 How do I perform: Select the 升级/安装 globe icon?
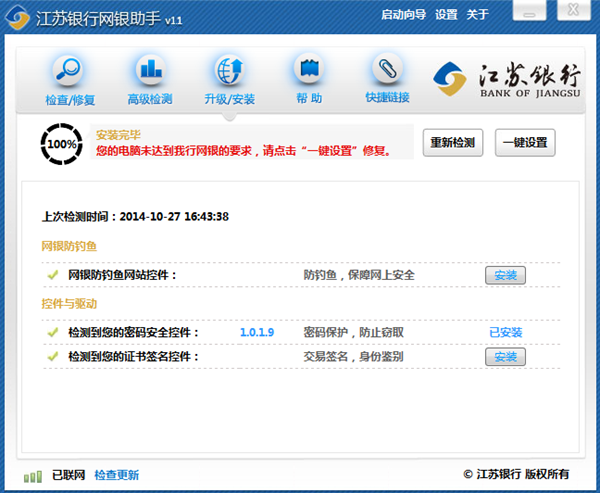[229, 70]
